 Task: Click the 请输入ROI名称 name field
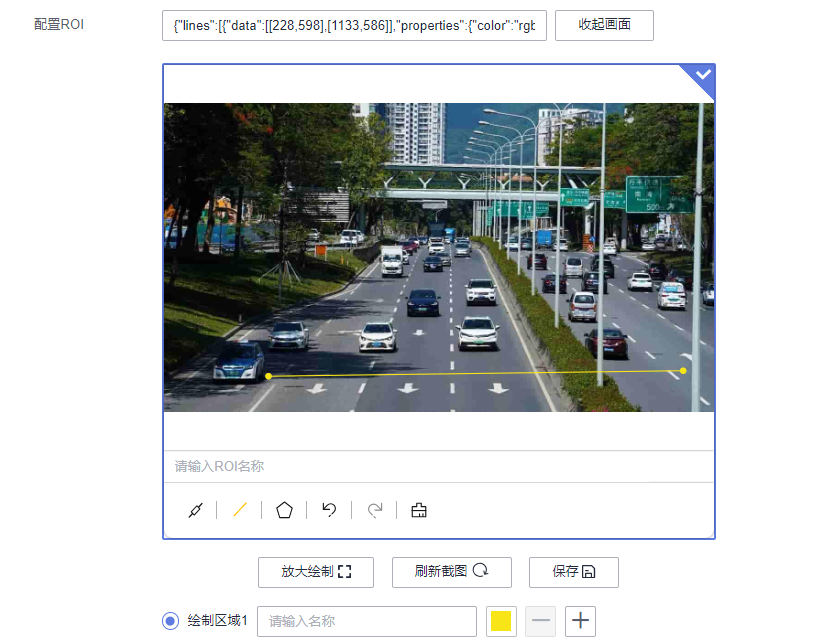(439, 466)
